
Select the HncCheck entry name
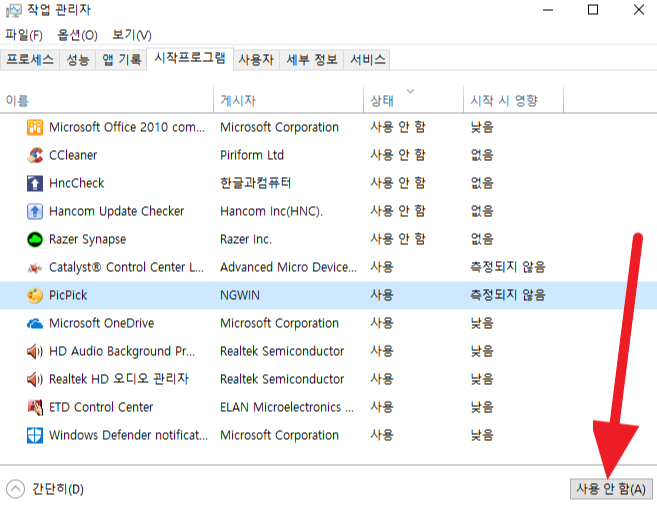point(76,183)
